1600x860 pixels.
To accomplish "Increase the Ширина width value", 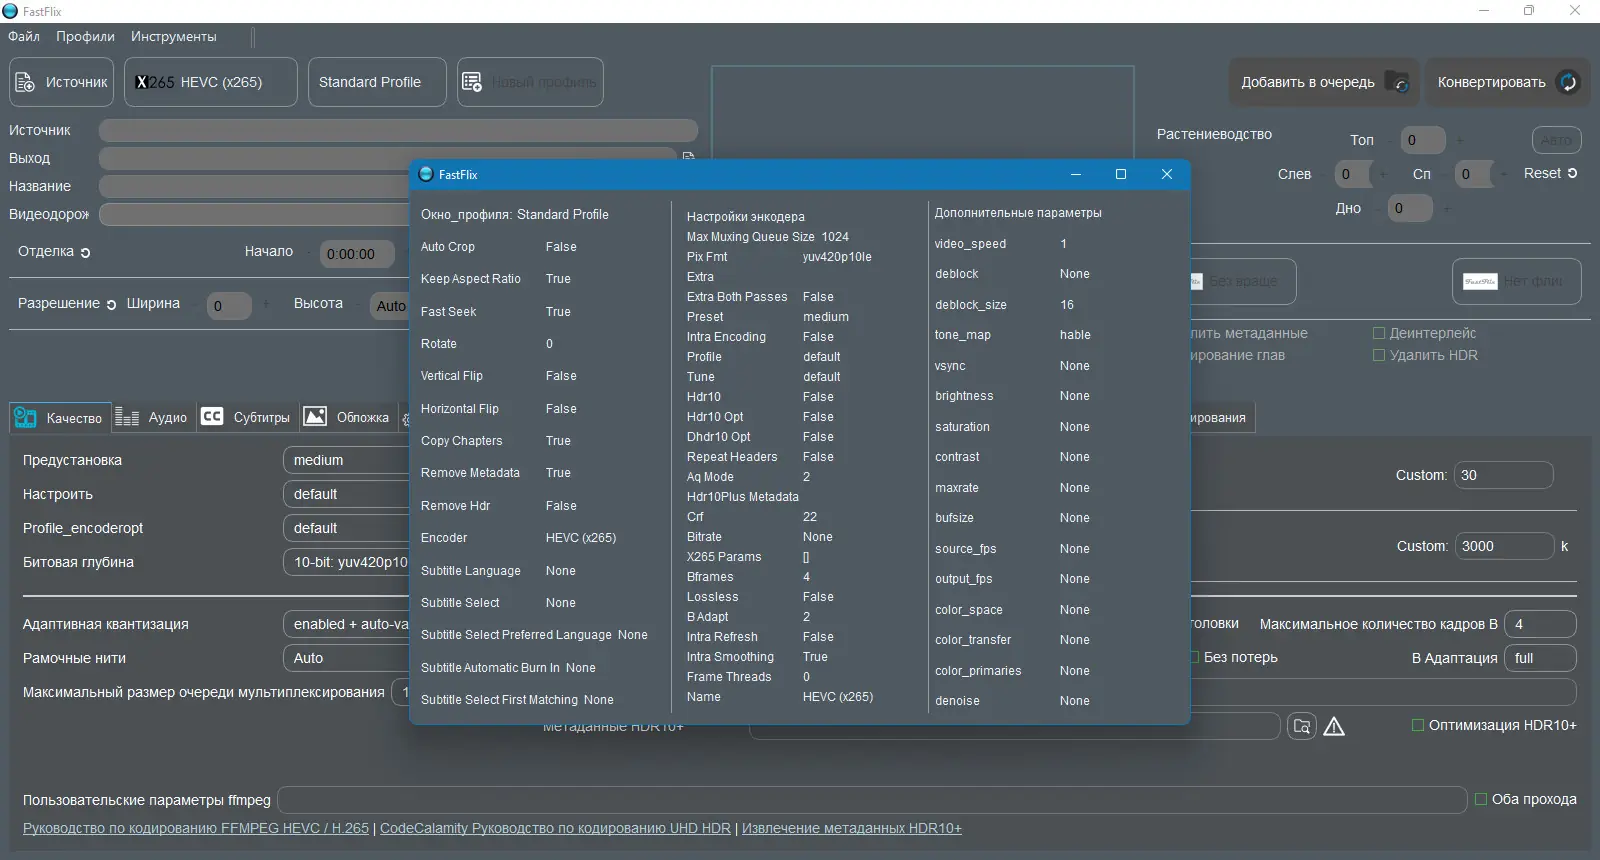I will click(266, 304).
